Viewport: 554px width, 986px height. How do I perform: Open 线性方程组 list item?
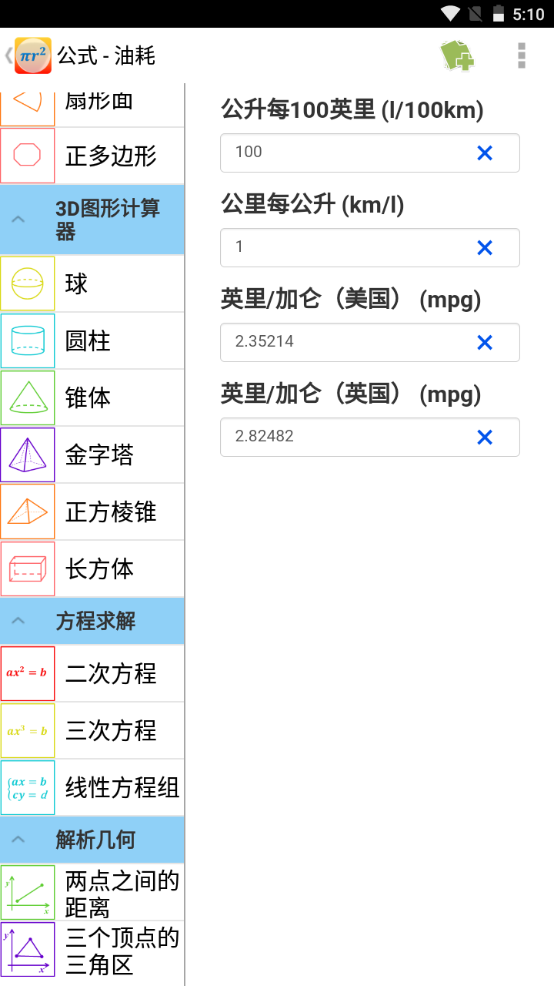(x=92, y=787)
